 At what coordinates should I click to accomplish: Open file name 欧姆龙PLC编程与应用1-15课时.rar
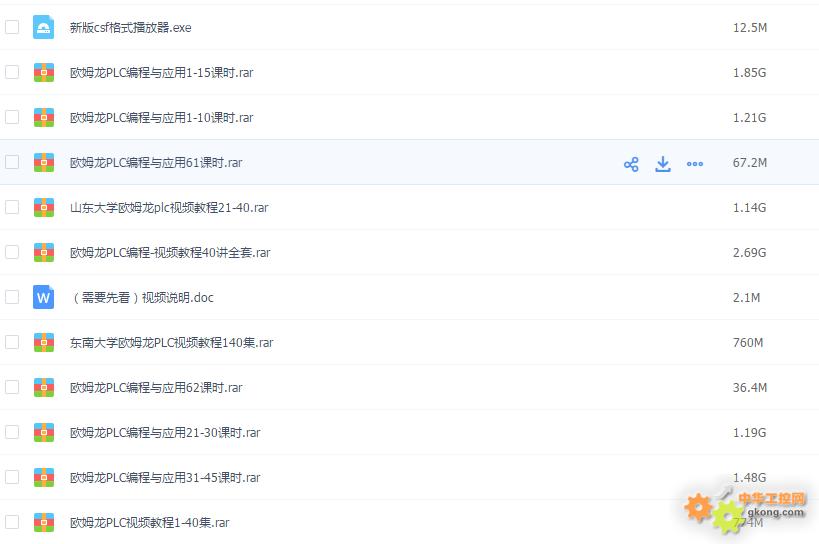pyautogui.click(x=161, y=73)
